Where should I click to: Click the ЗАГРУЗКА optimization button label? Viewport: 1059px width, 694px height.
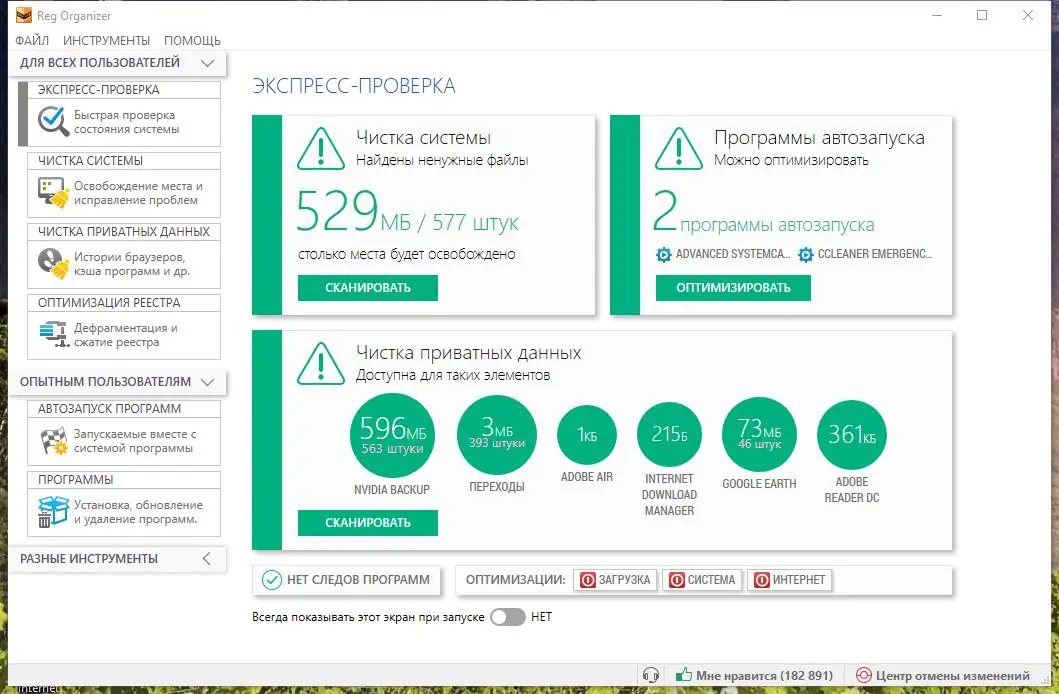tap(624, 580)
